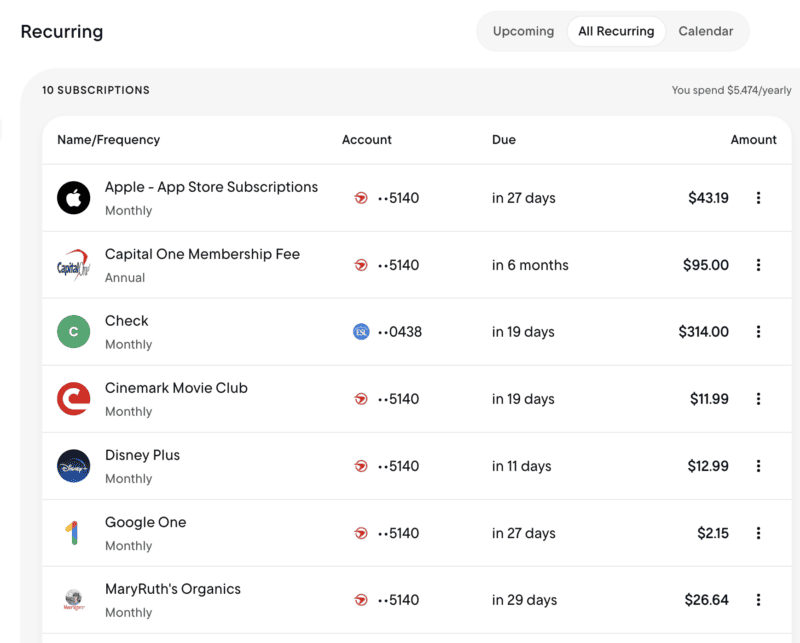Click the blue ESL bank icon in Check row

[361, 332]
